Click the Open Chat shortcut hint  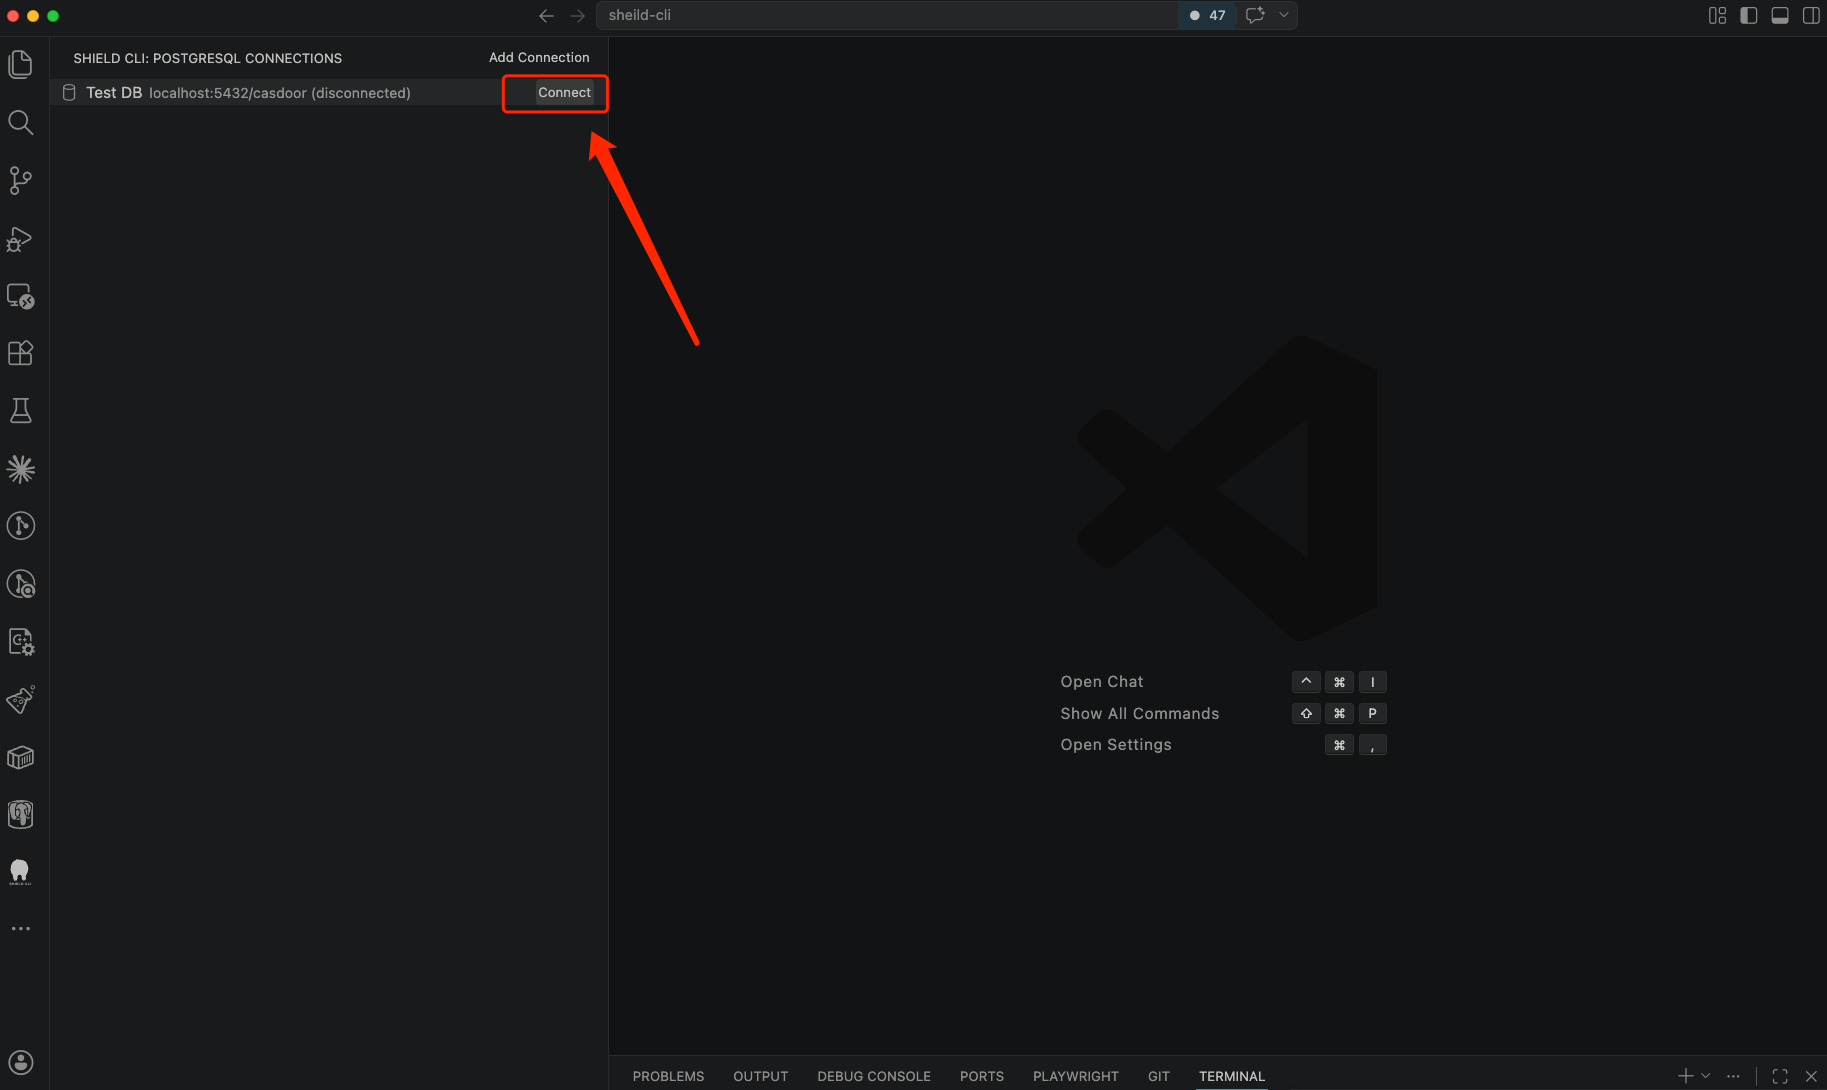tap(1102, 682)
